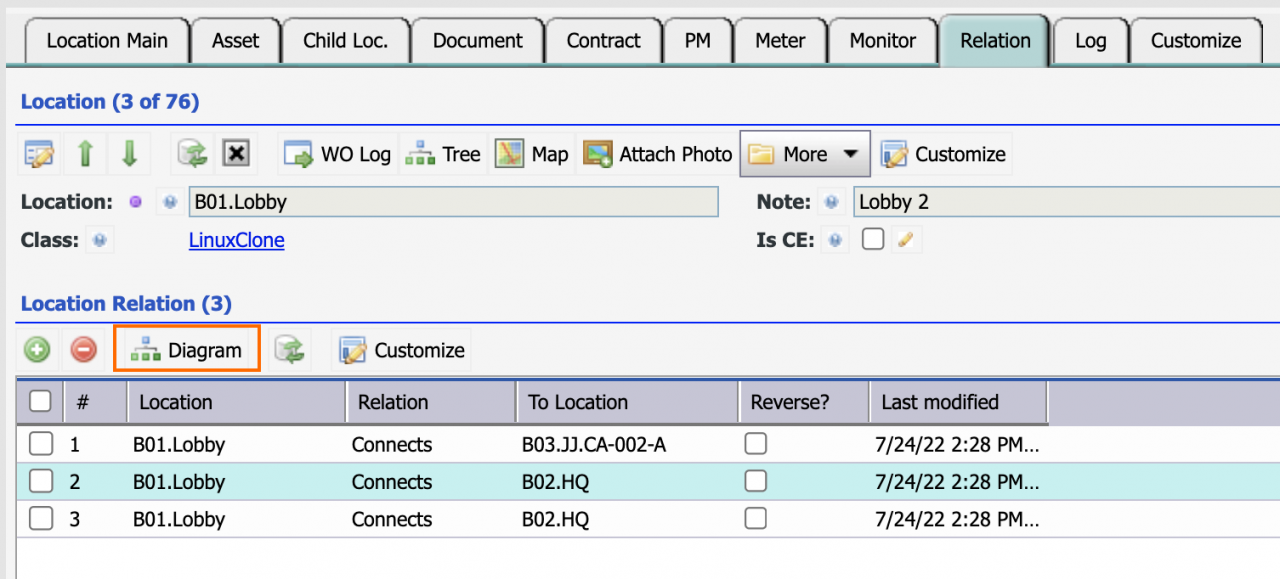Toggle the select-all checkbox in table header
This screenshot has height=579, width=1280.
40,402
